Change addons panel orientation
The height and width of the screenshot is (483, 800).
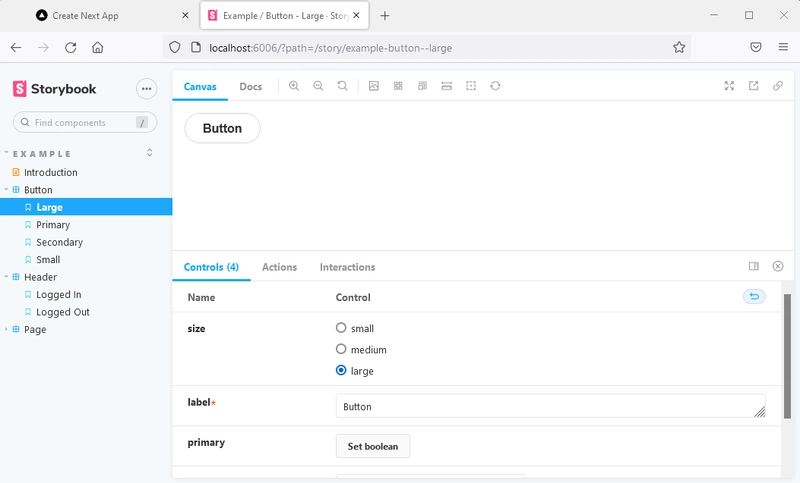[x=754, y=266]
